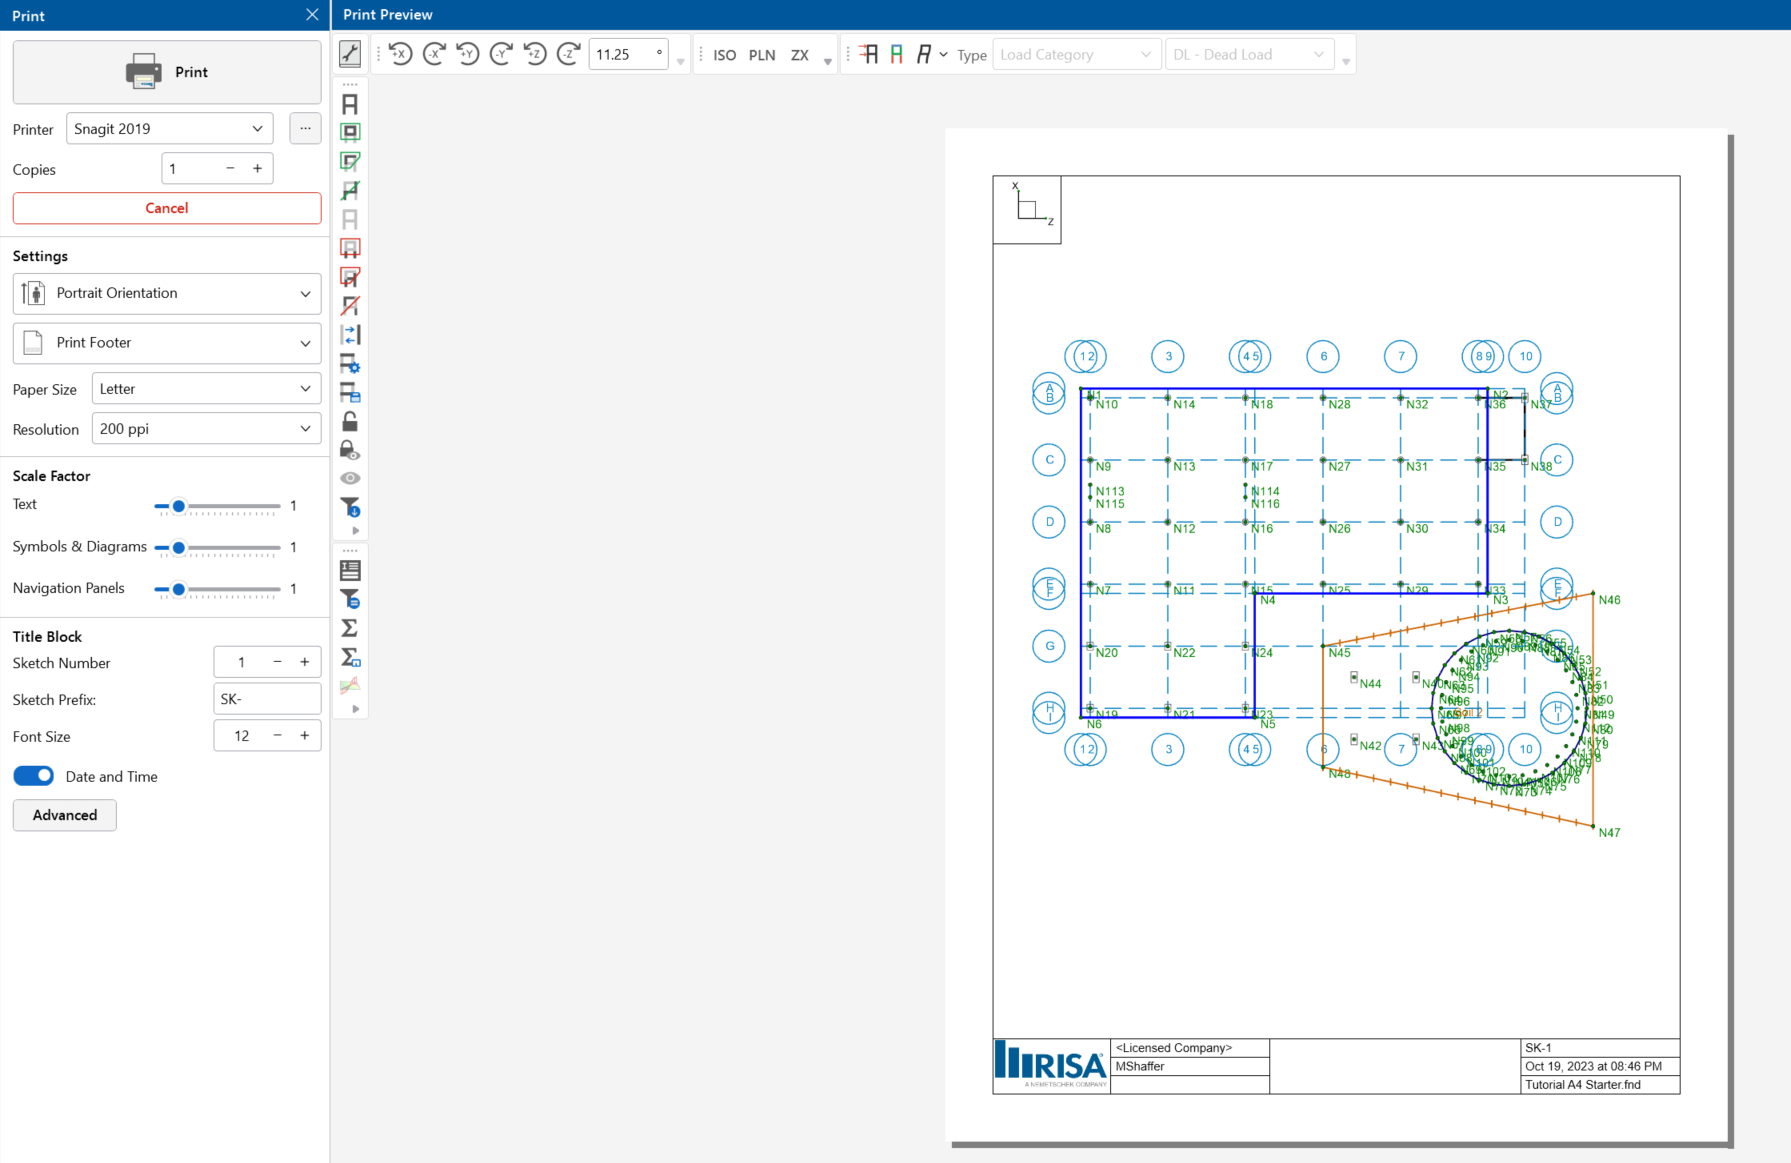Switch to ISO view

[724, 55]
